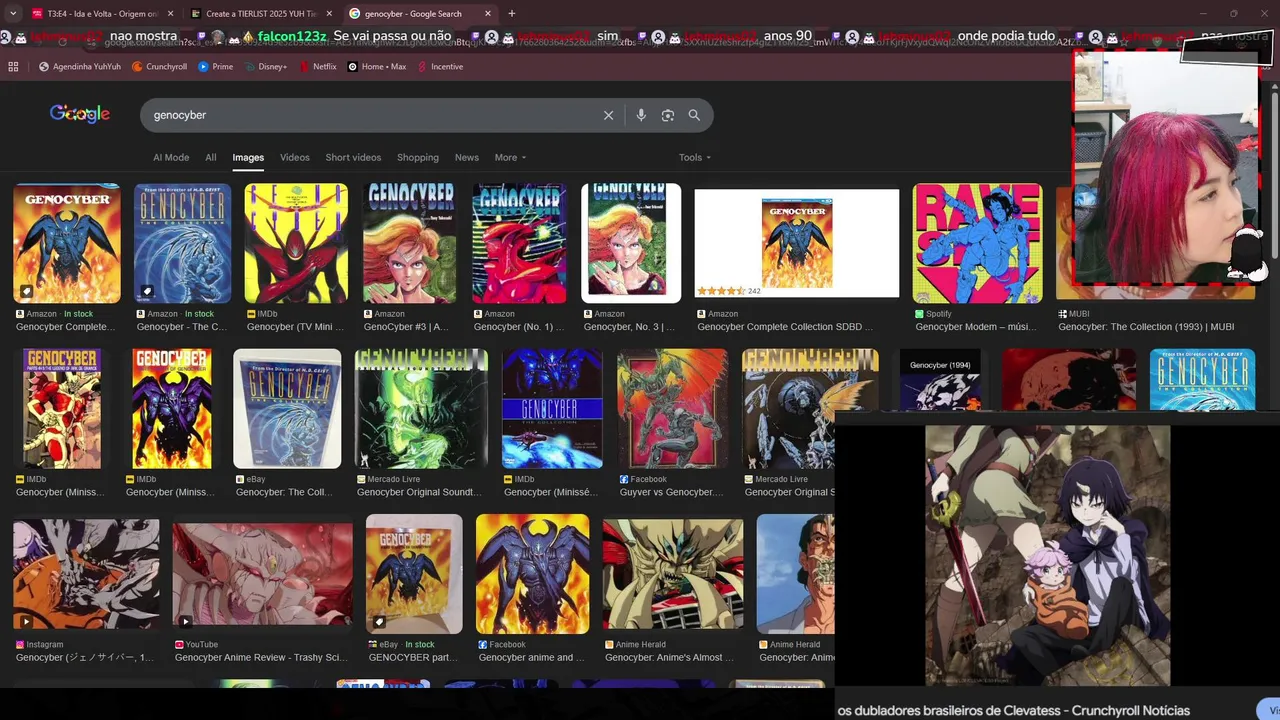Close the Create a TIERLIST 2025 tab

[x=329, y=14]
